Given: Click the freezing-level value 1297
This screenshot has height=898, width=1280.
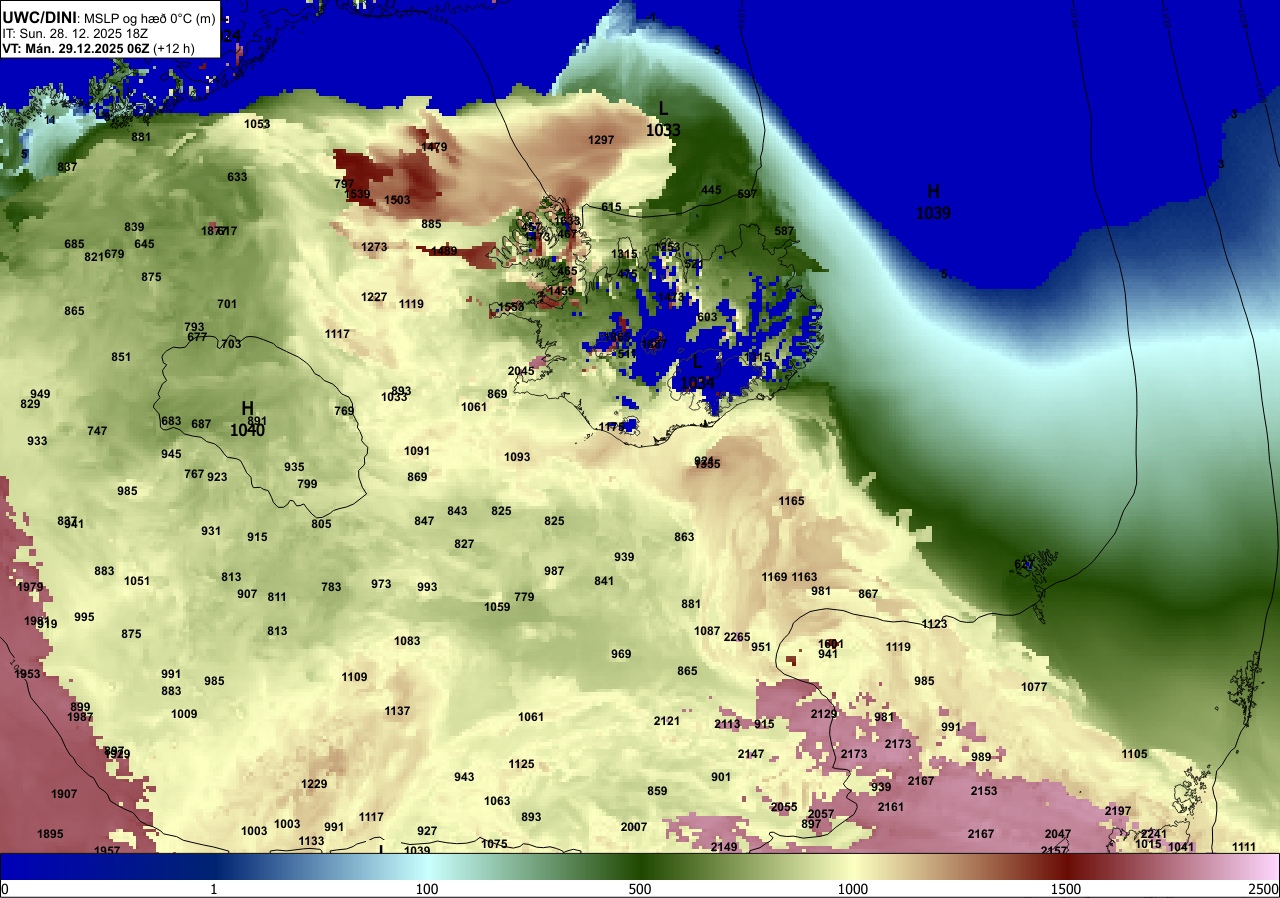Looking at the screenshot, I should [601, 140].
